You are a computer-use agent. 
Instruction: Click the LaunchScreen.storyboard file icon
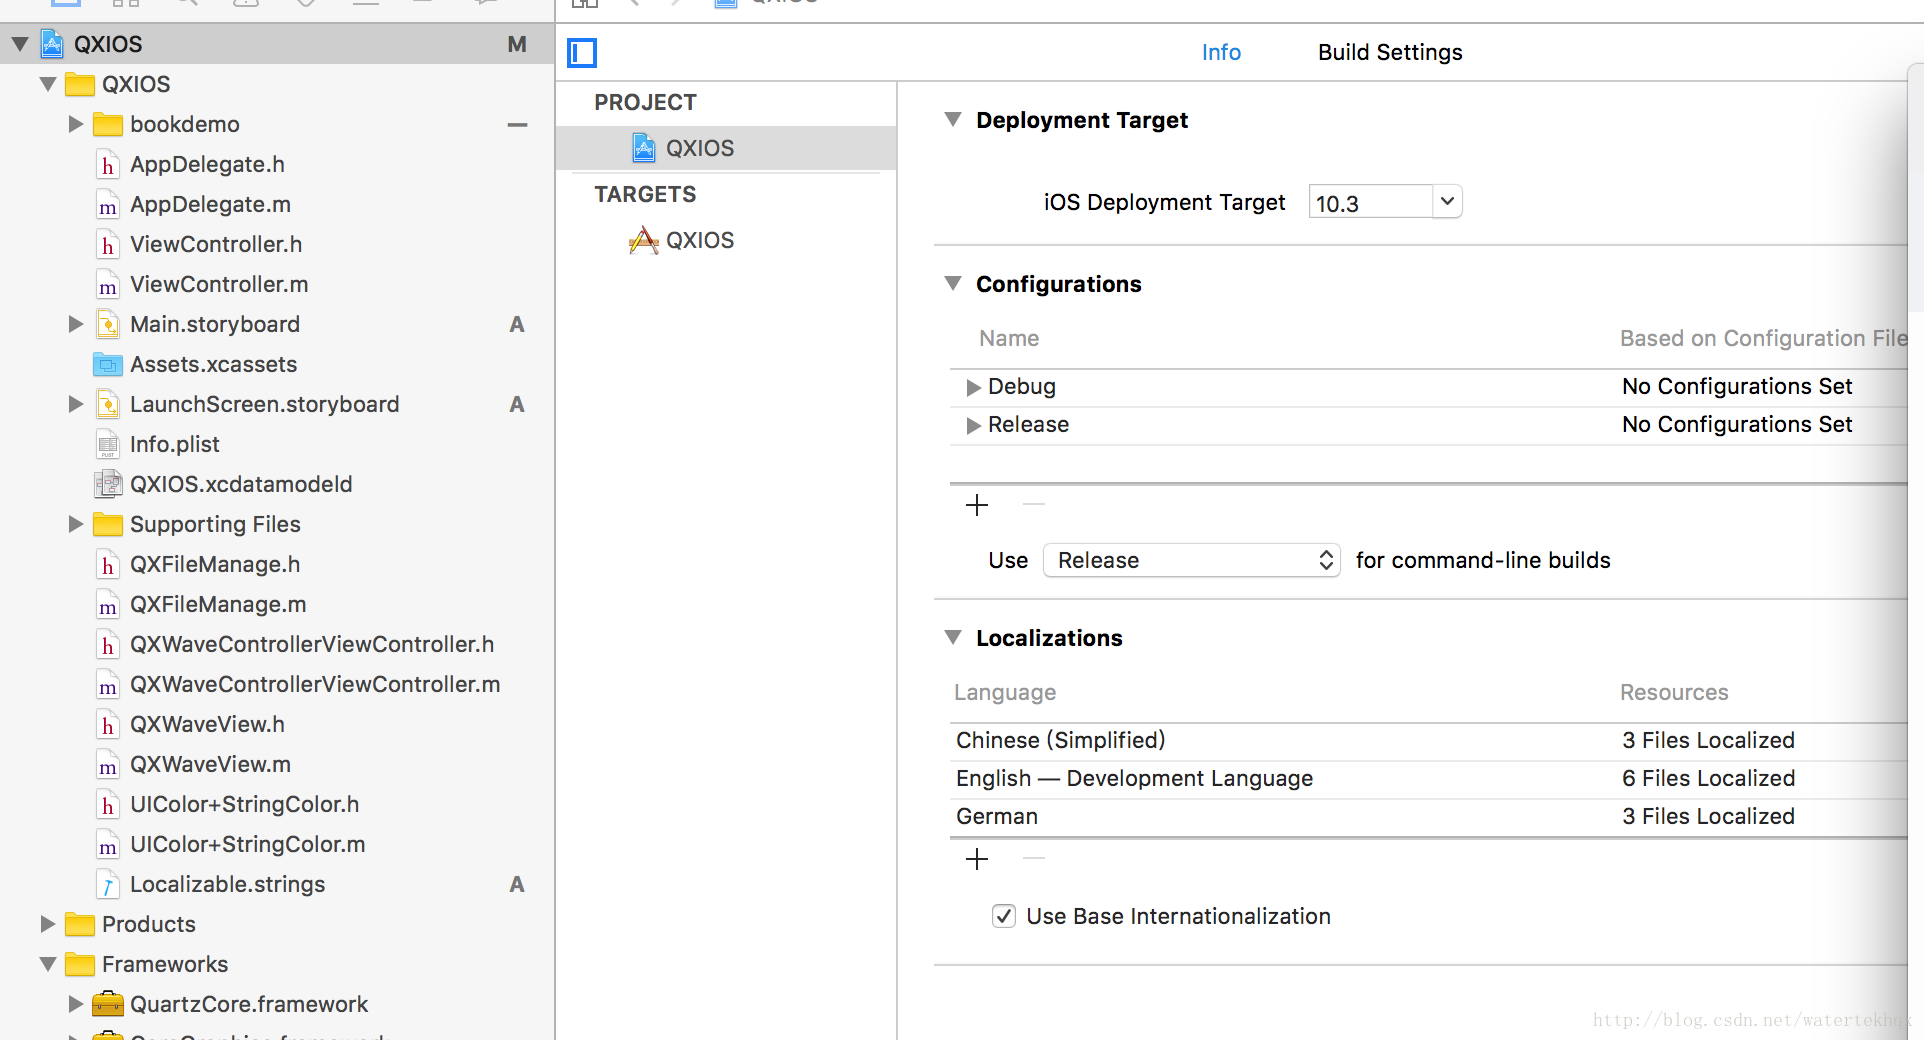[x=108, y=404]
